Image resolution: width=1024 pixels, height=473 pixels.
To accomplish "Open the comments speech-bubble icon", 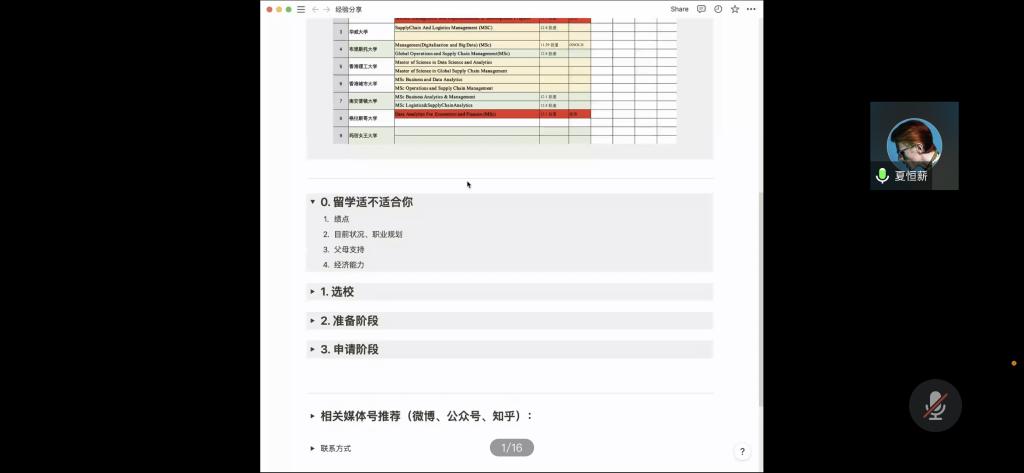I will [701, 9].
